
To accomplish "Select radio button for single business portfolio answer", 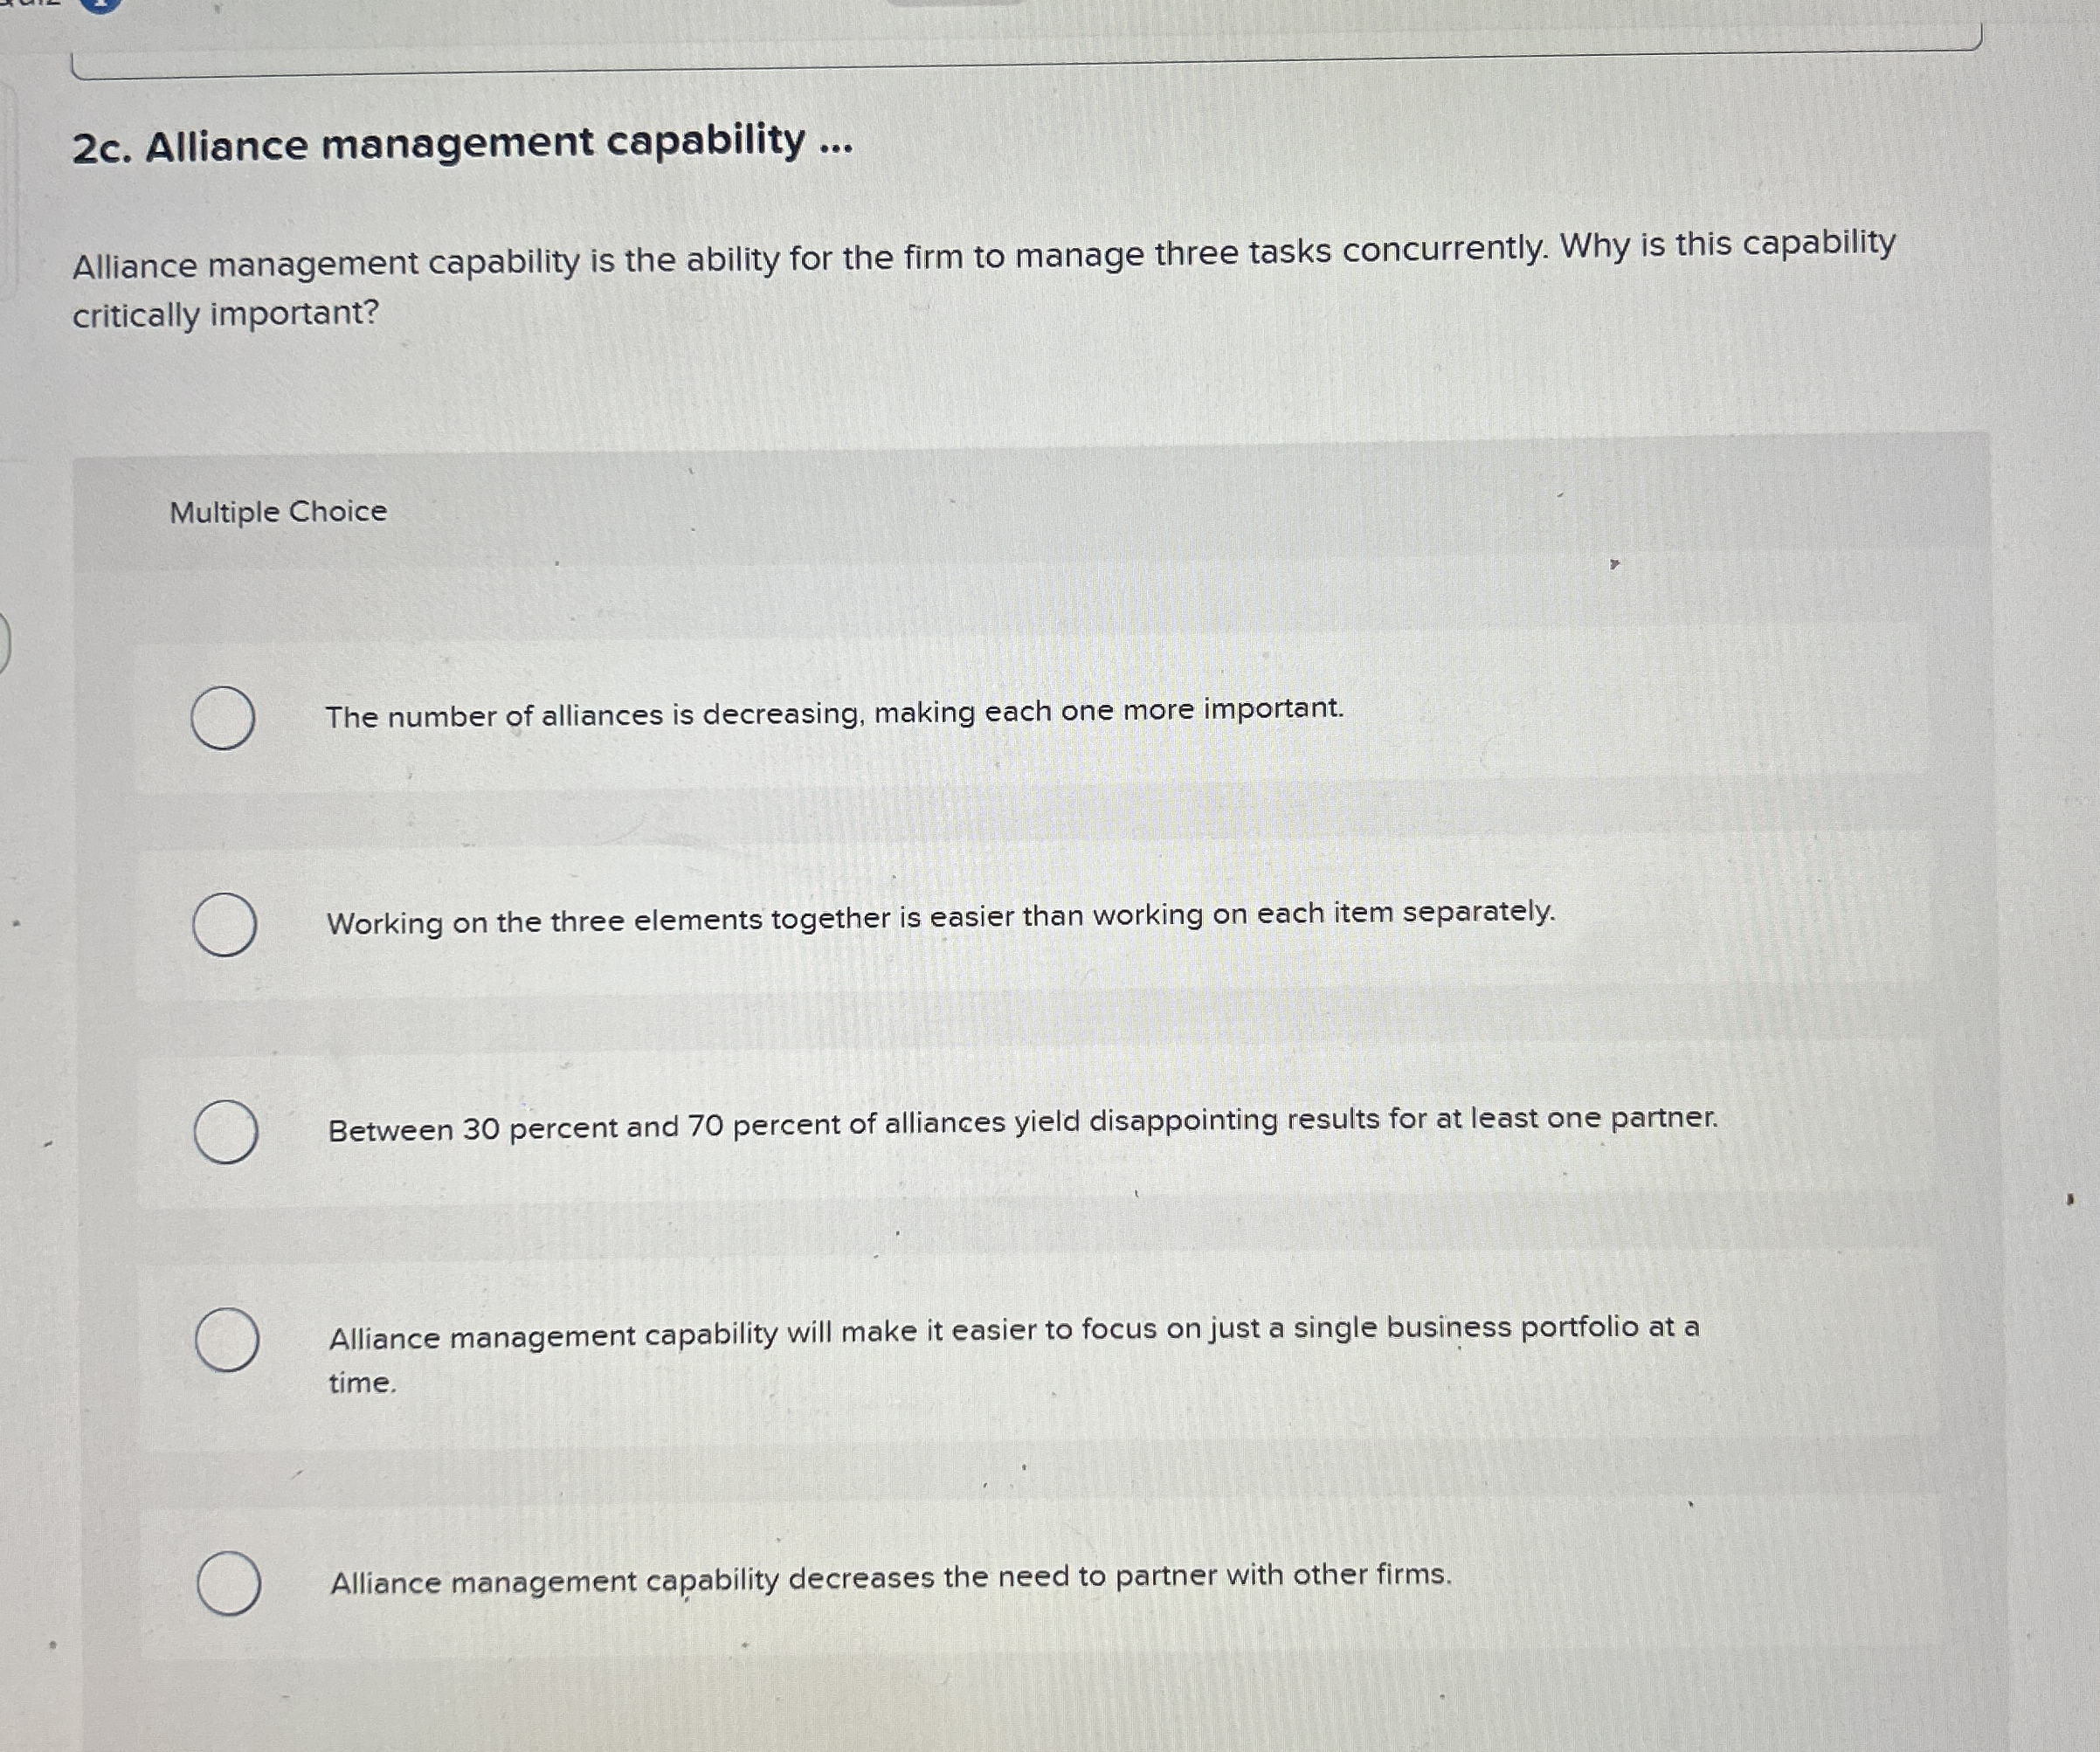I will 225,1340.
